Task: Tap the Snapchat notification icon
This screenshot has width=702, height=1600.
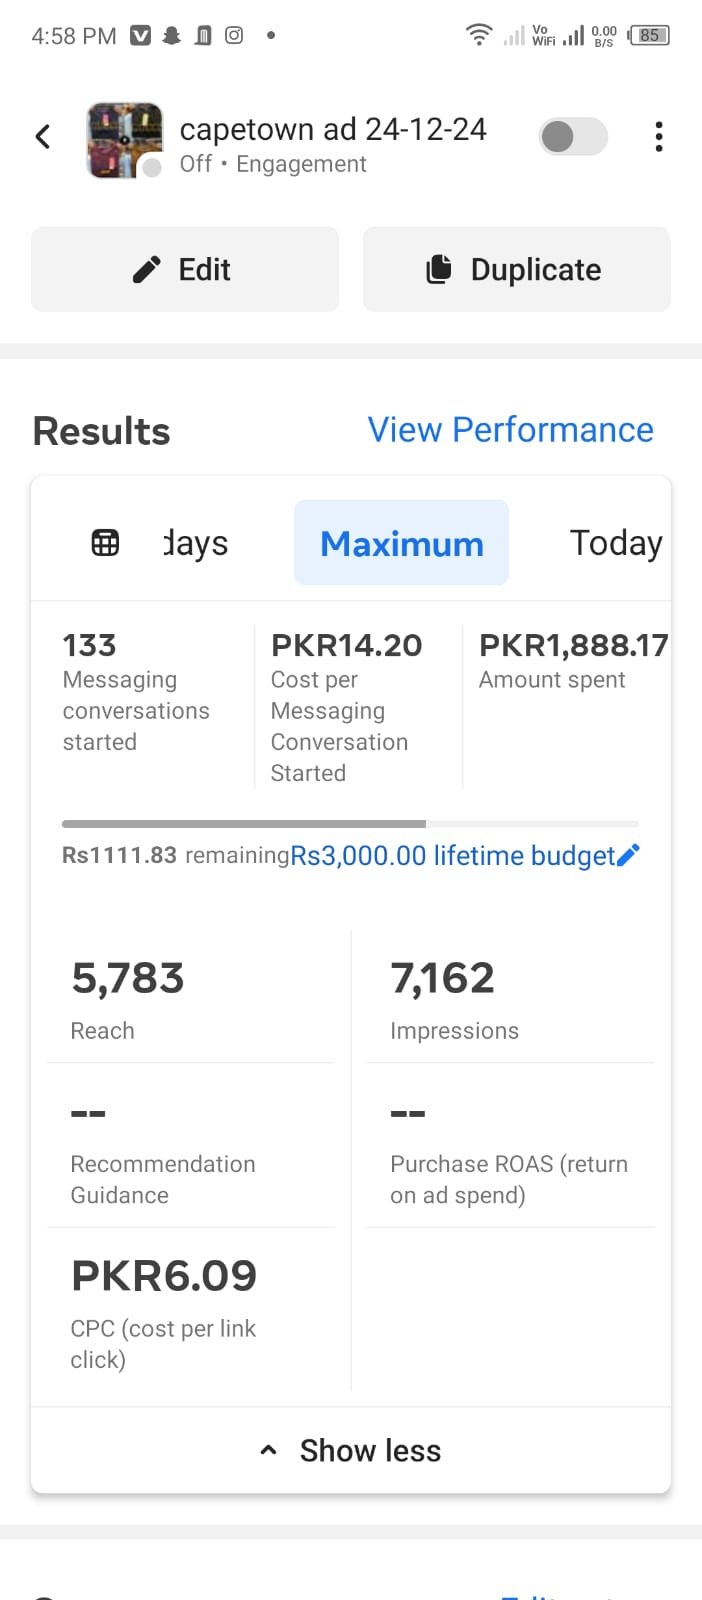Action: (172, 36)
